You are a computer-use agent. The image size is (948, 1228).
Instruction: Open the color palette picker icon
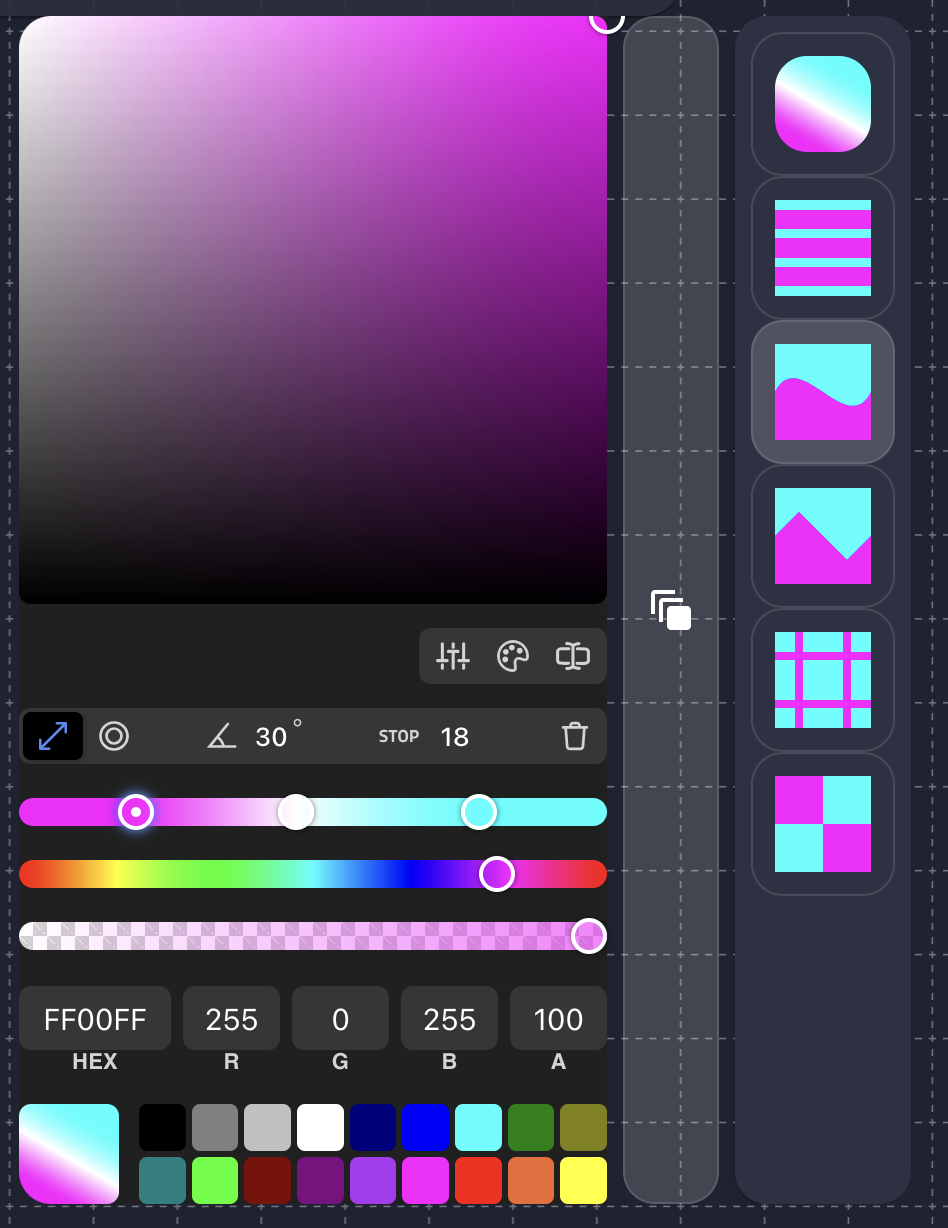[x=512, y=657]
